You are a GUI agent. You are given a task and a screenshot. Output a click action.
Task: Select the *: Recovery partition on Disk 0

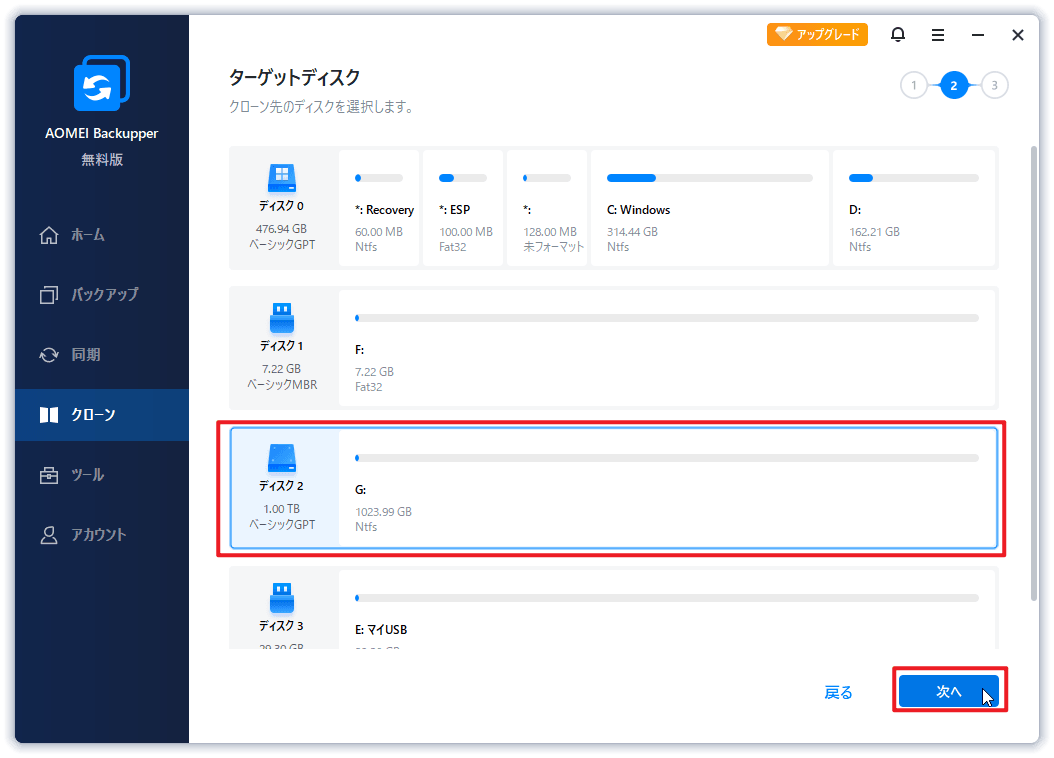pos(379,208)
